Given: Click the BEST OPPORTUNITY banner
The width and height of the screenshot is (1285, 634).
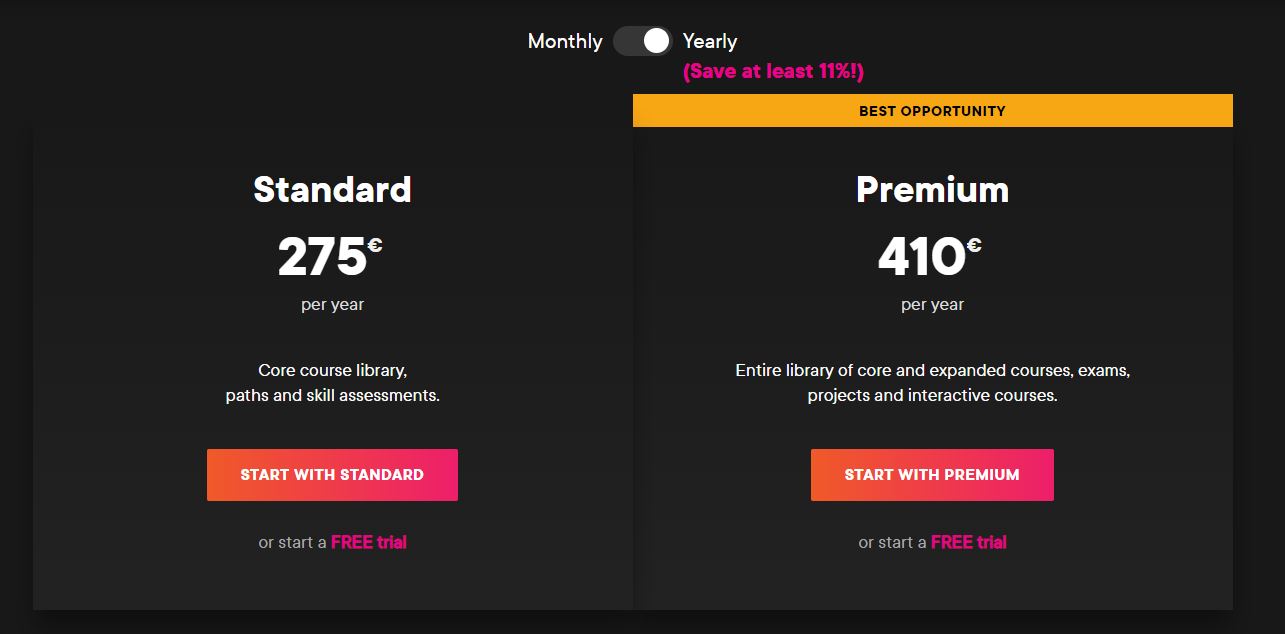Looking at the screenshot, I should 933,111.
